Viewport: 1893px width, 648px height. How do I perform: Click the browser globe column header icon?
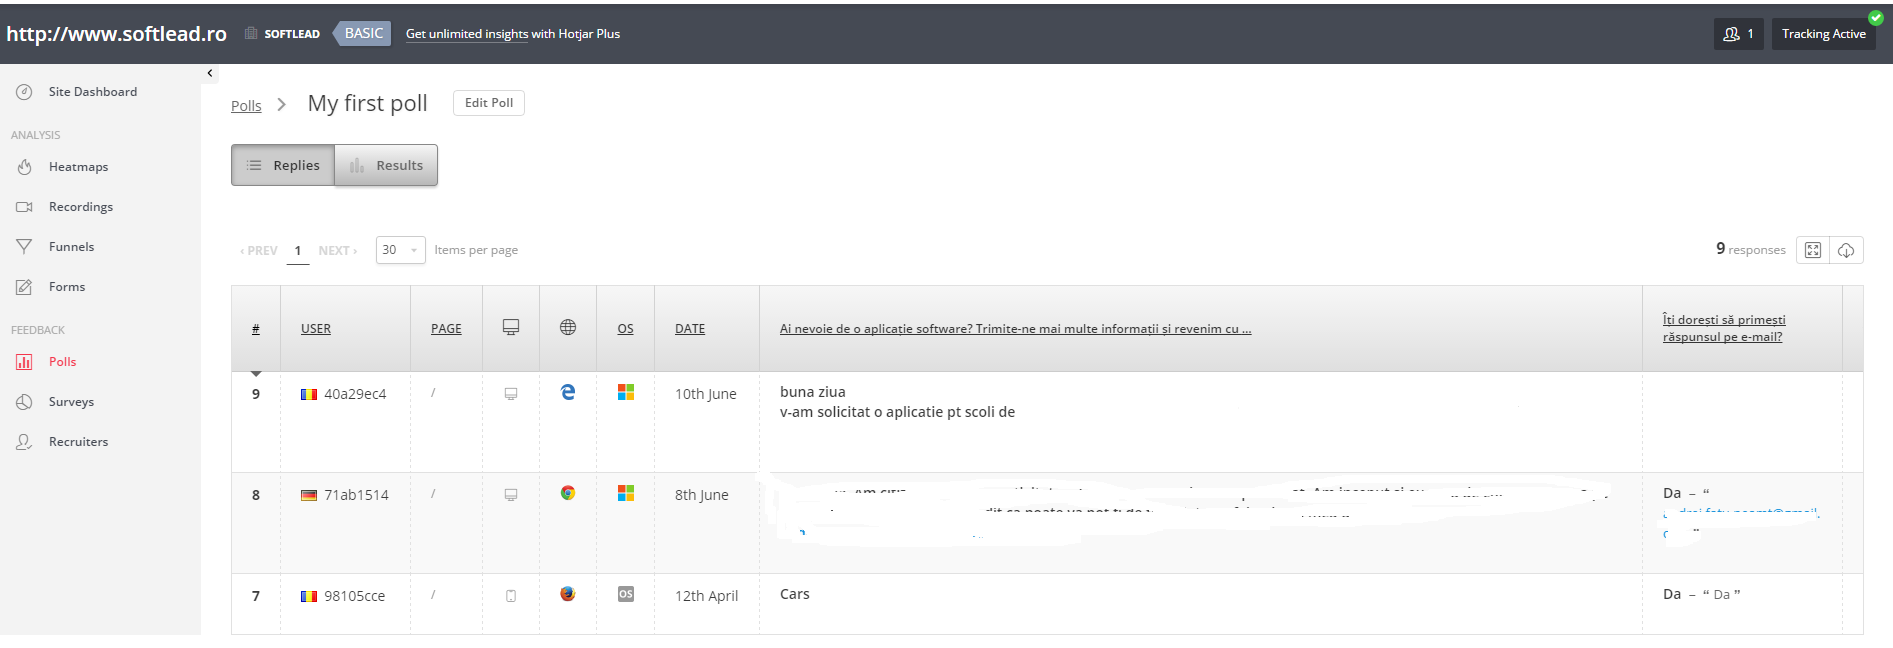(x=568, y=328)
